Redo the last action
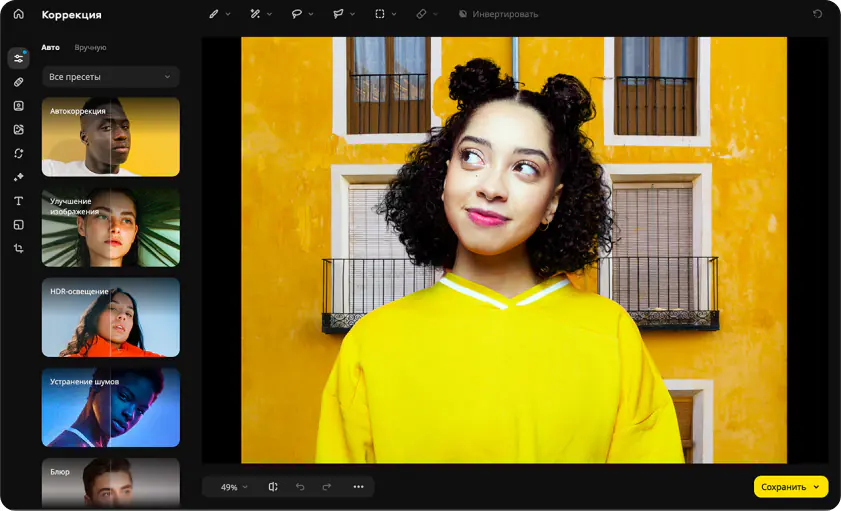841x511 pixels. tap(327, 487)
